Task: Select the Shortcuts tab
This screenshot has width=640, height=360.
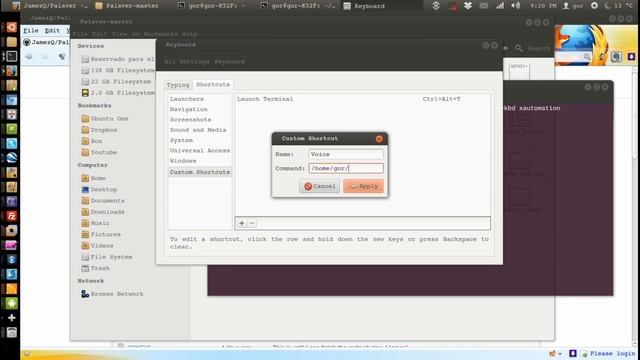Action: pyautogui.click(x=213, y=84)
